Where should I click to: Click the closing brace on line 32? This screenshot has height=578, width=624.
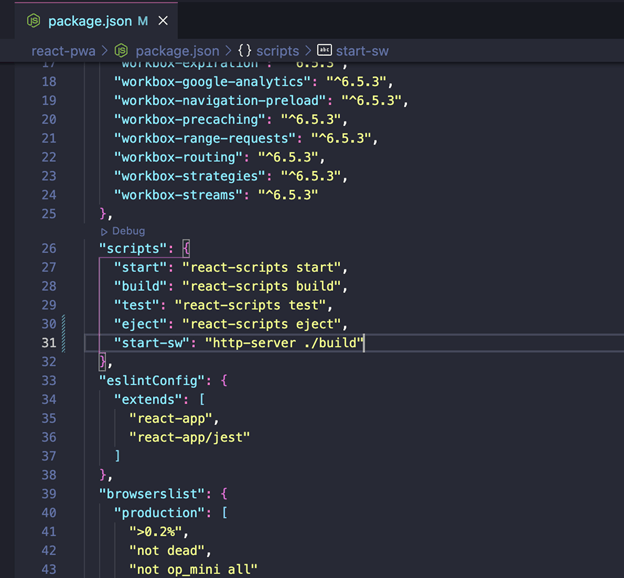(x=103, y=361)
